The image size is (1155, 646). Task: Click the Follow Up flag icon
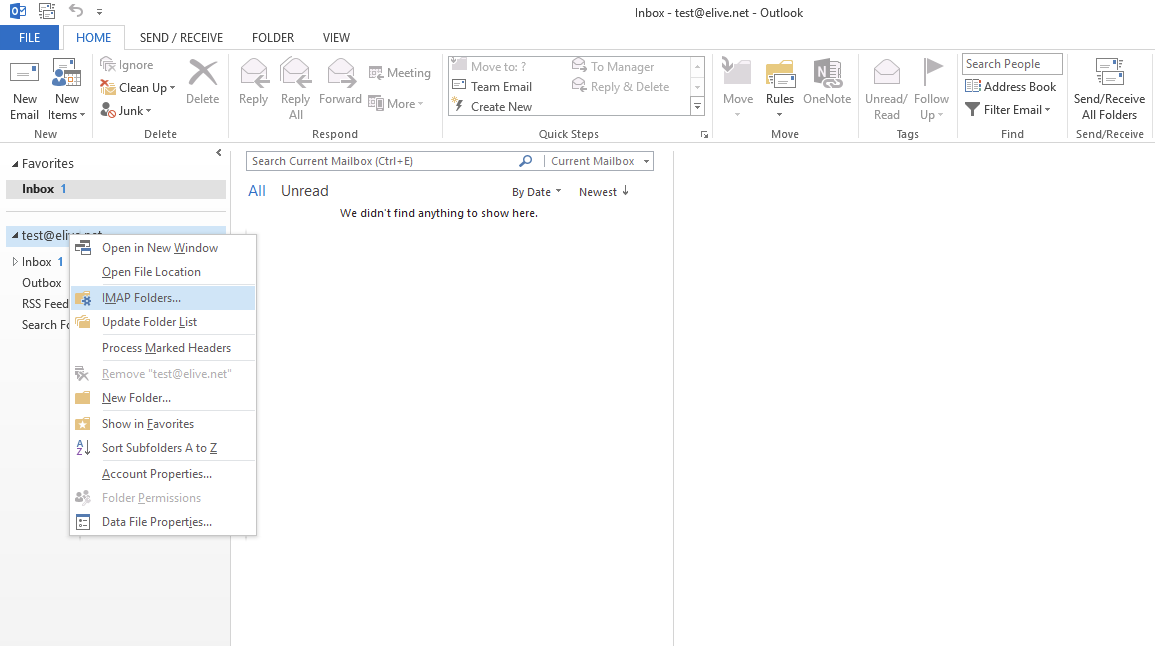coord(932,71)
